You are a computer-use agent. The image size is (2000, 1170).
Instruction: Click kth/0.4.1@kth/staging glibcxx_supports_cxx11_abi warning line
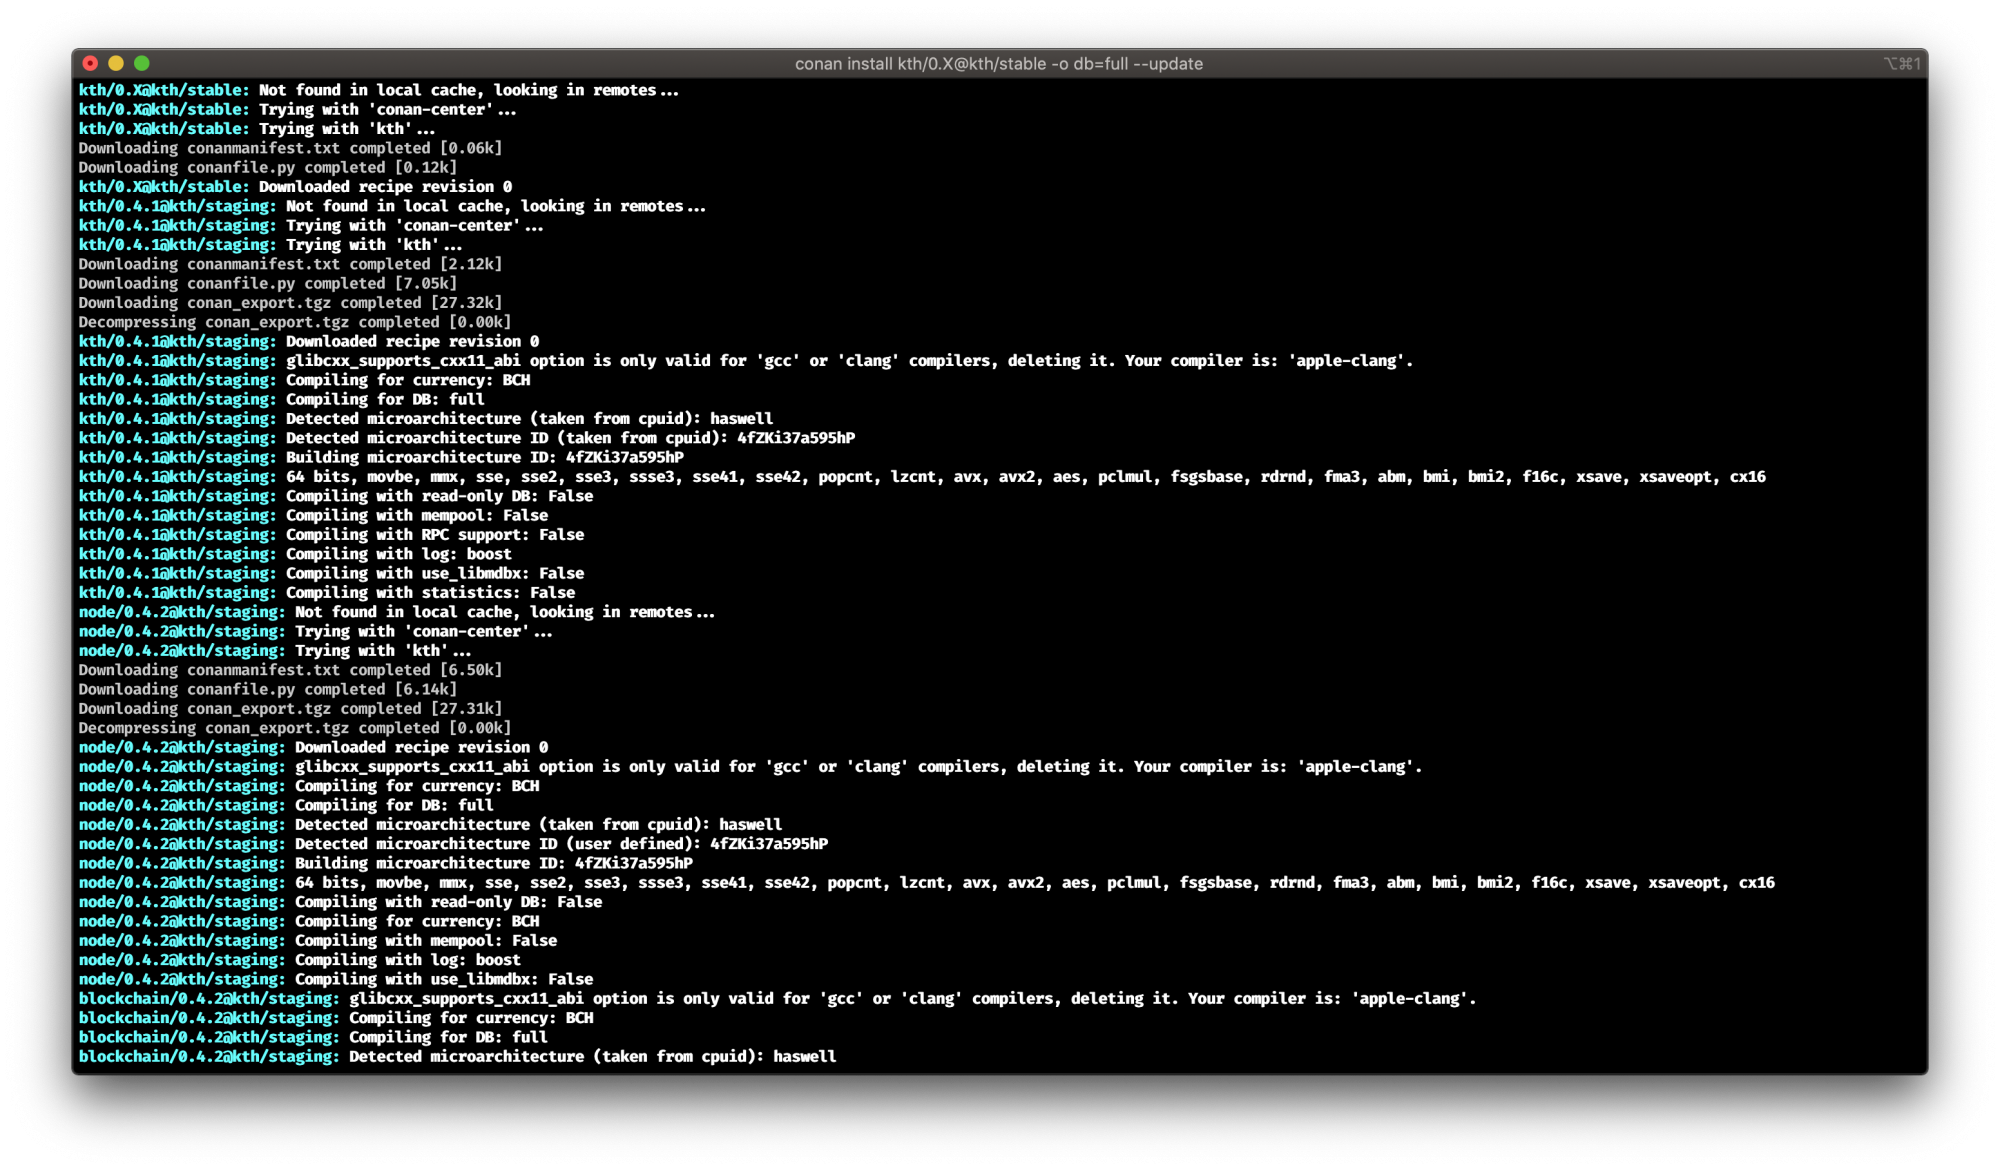[x=746, y=361]
